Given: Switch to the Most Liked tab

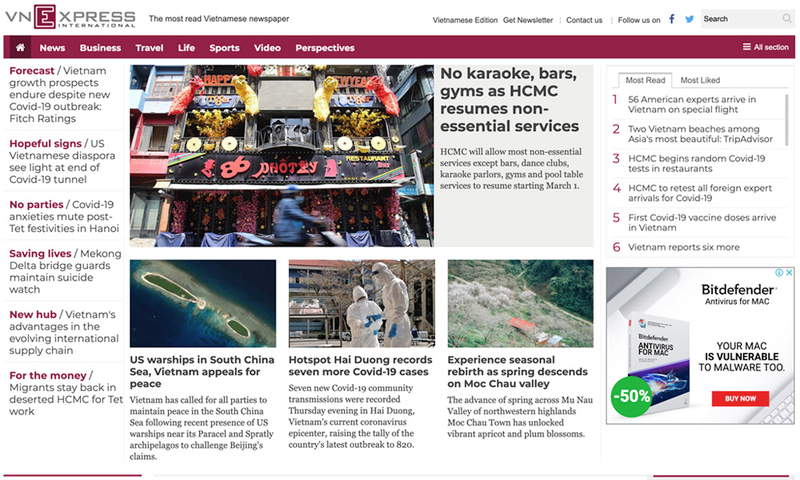Looking at the screenshot, I should pyautogui.click(x=700, y=80).
